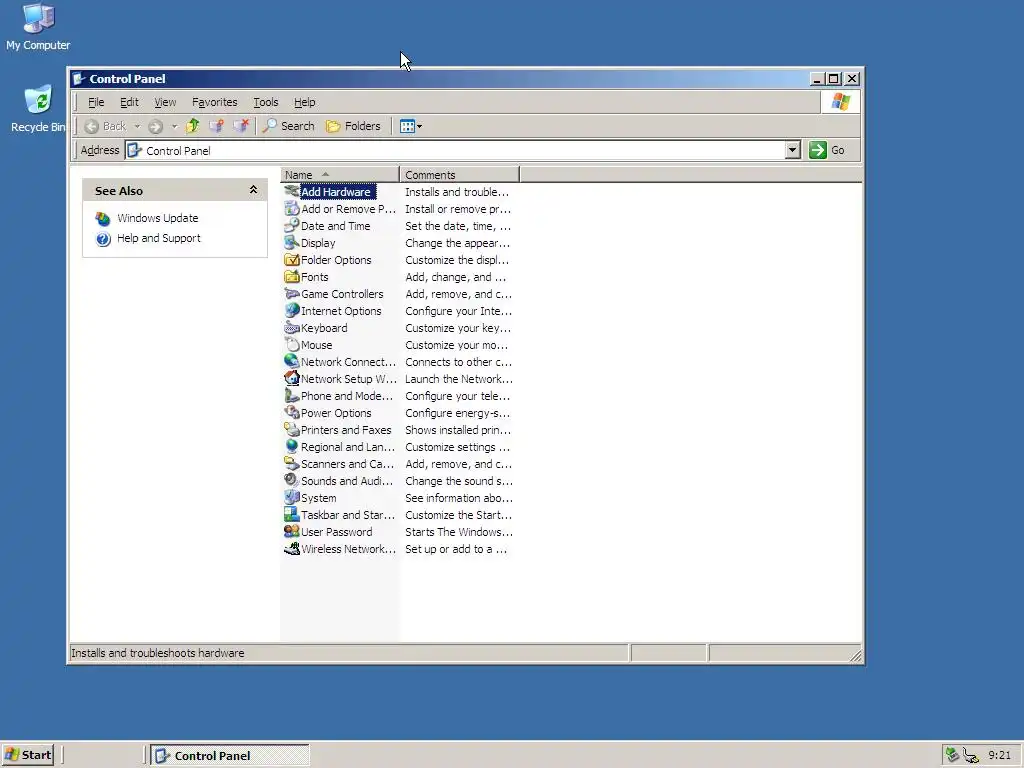The width and height of the screenshot is (1024, 768).
Task: Open the Recycle Bin desktop icon
Action: pyautogui.click(x=38, y=109)
